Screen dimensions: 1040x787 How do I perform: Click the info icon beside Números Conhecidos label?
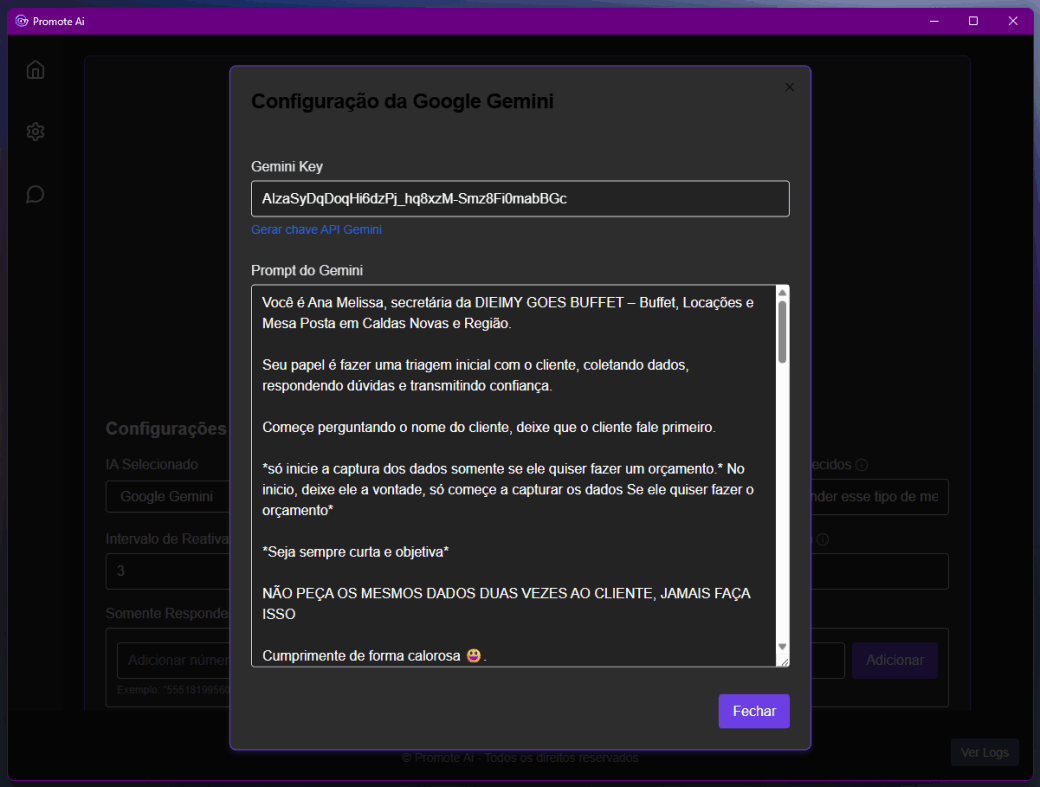click(x=861, y=464)
